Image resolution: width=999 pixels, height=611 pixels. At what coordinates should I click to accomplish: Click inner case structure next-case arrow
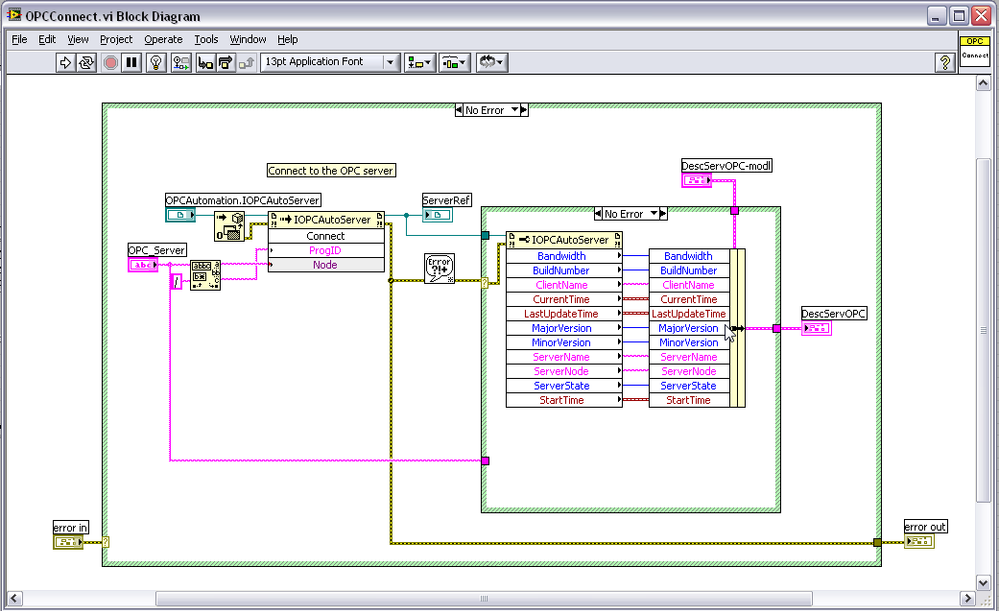[x=663, y=214]
